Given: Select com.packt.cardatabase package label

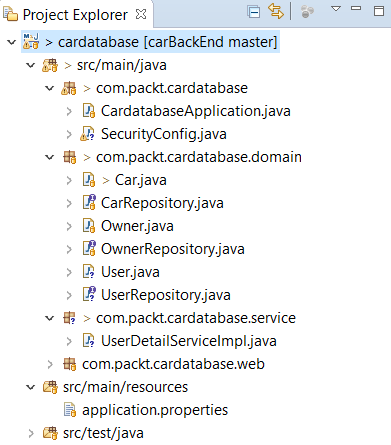Looking at the screenshot, I should (172, 88).
